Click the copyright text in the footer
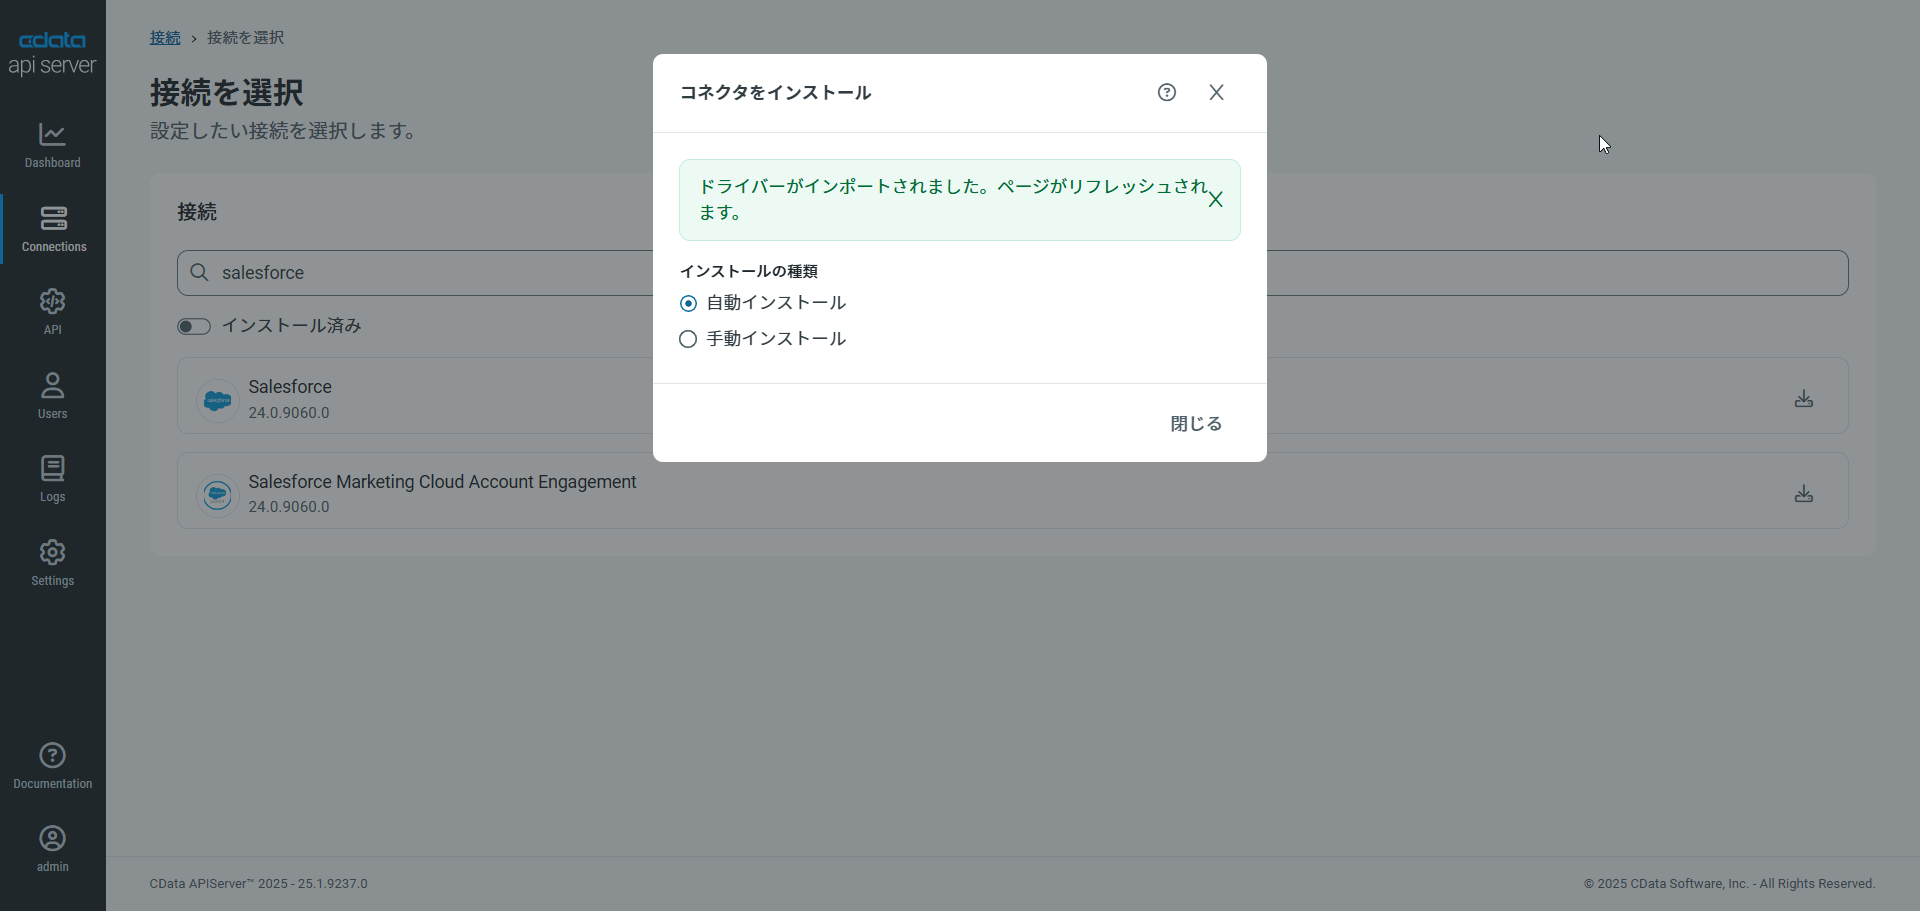Image resolution: width=1920 pixels, height=911 pixels. (x=1729, y=884)
